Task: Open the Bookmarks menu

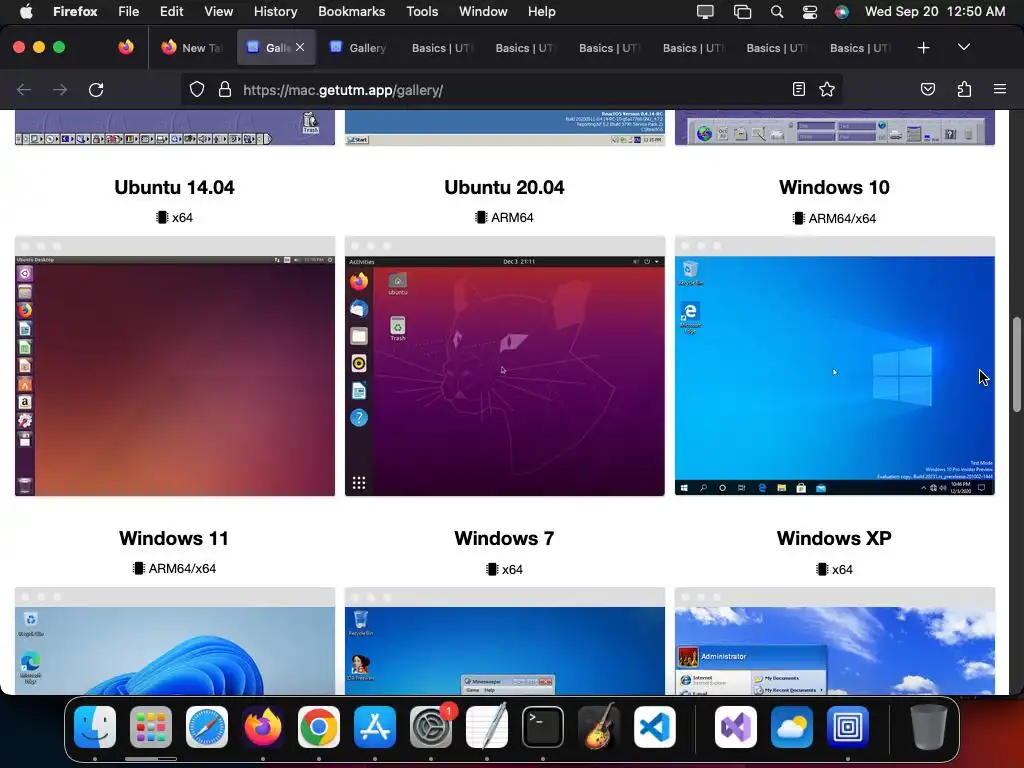Action: (351, 11)
